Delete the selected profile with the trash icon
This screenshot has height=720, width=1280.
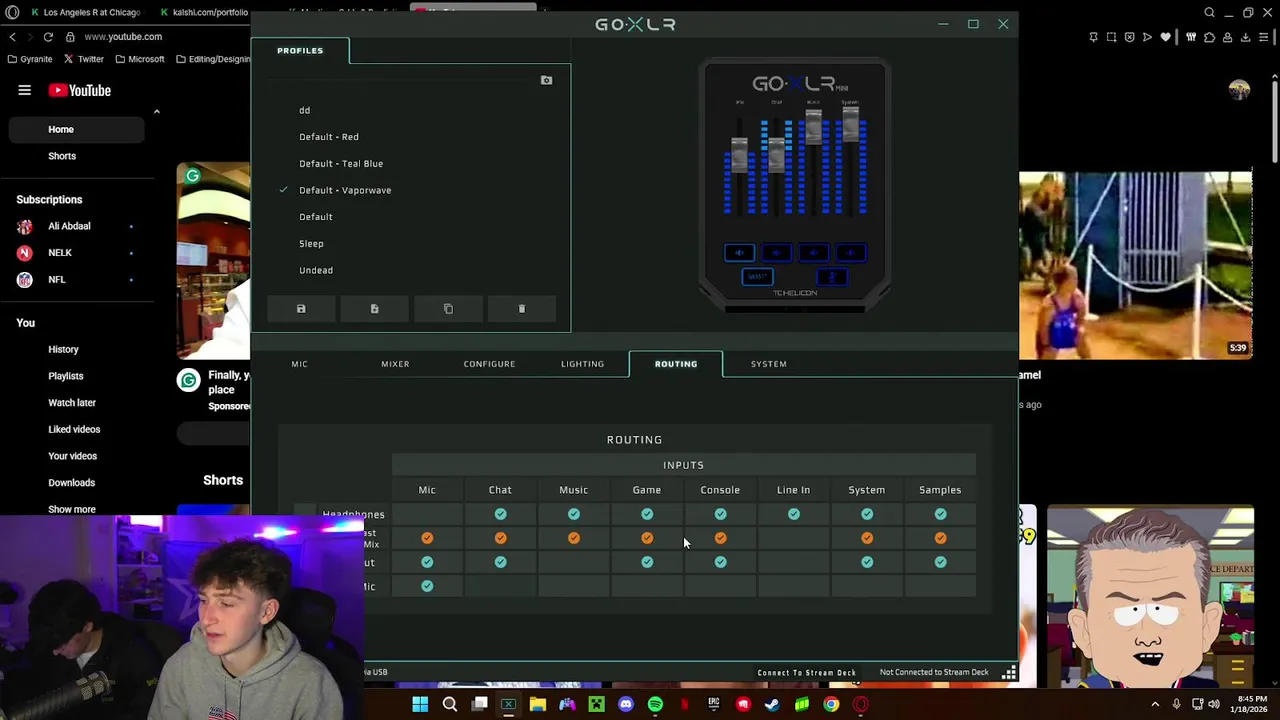[522, 309]
